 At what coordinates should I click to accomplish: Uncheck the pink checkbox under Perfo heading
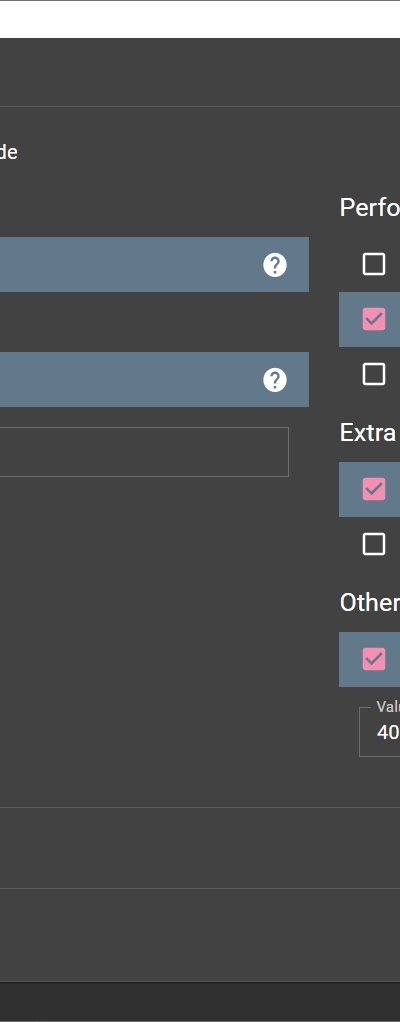click(x=373, y=319)
